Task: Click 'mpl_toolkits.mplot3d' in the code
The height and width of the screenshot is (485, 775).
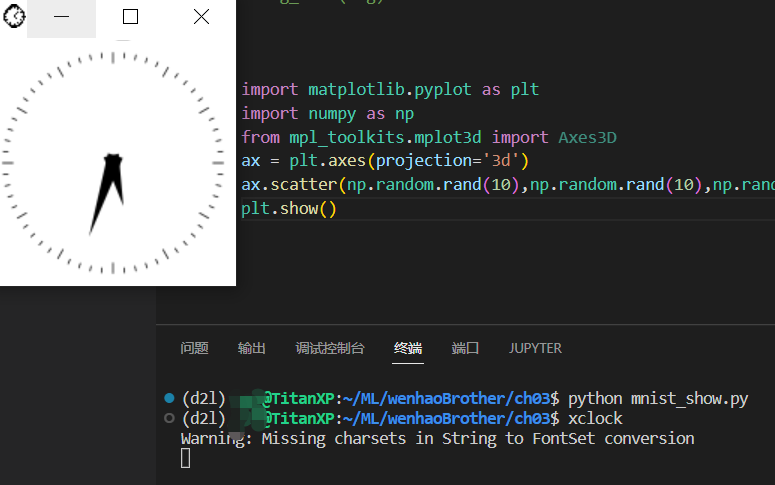Action: point(386,137)
